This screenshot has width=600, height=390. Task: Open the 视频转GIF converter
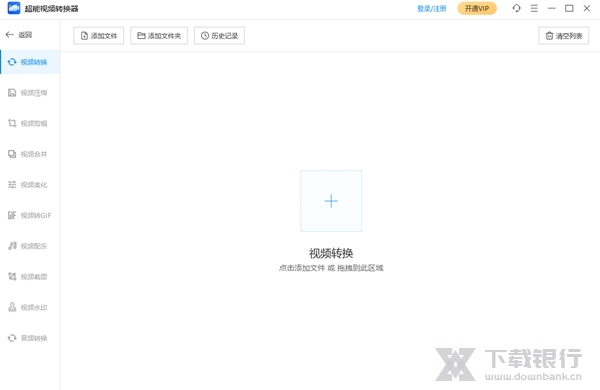(x=30, y=215)
